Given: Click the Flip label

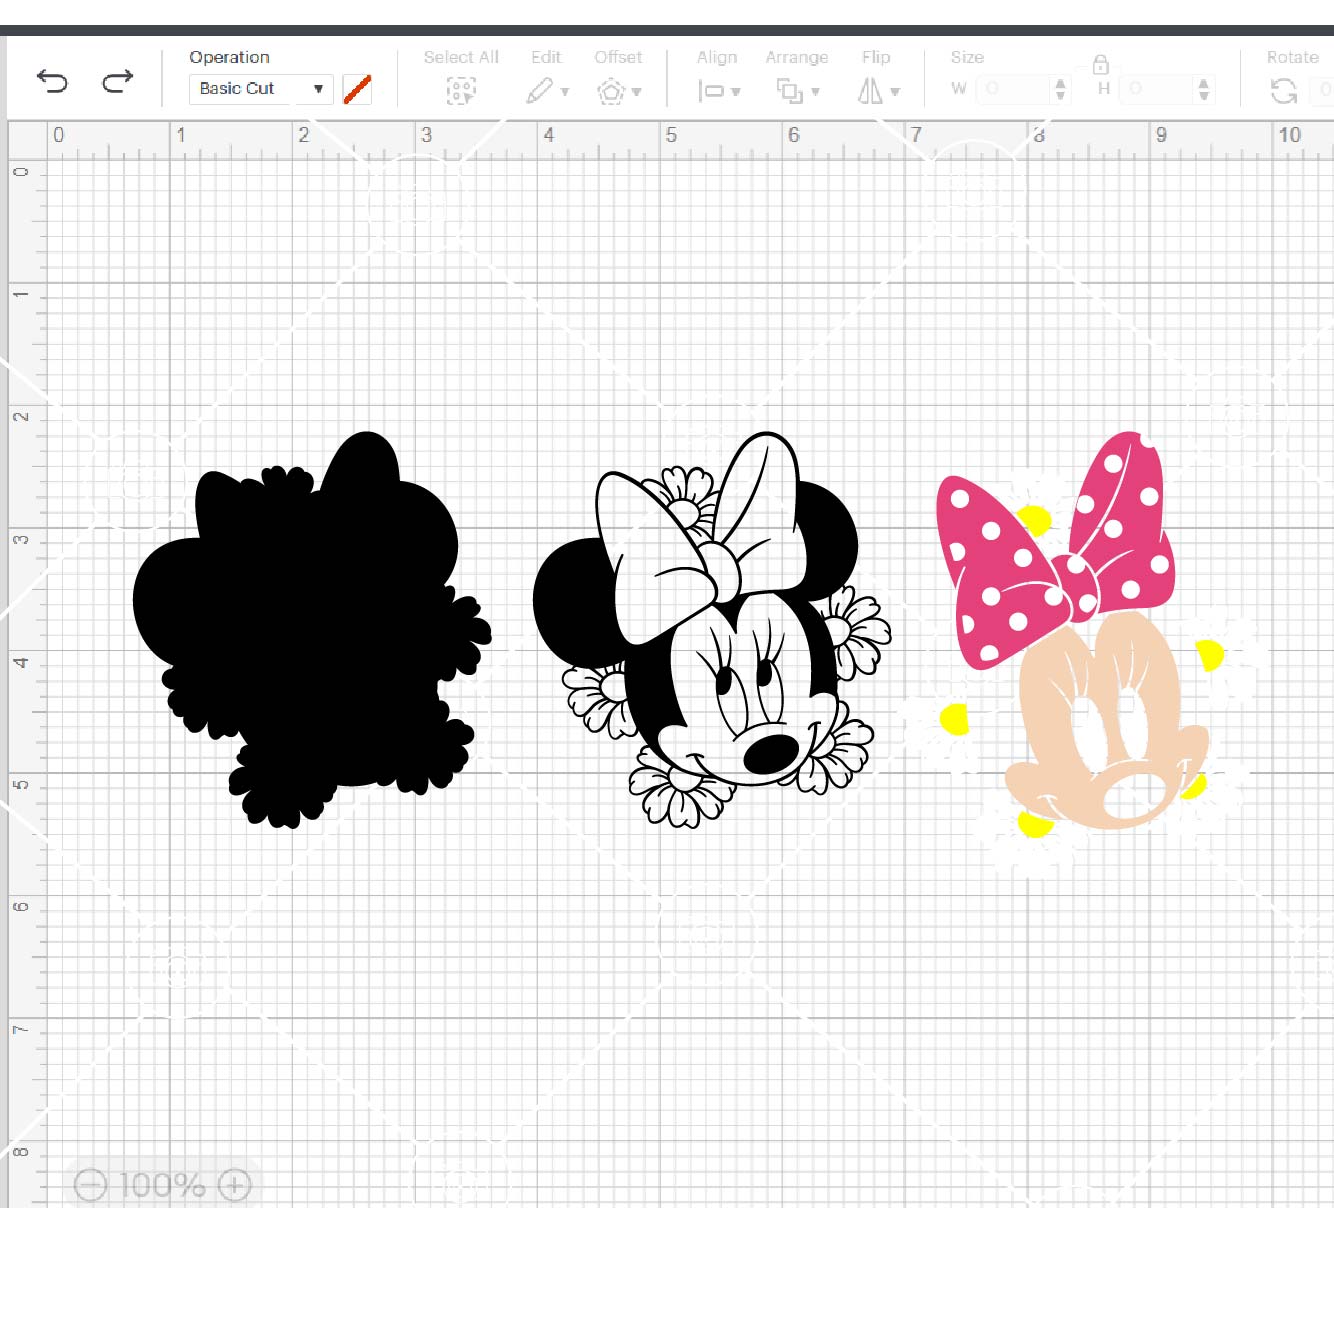Looking at the screenshot, I should 876,57.
